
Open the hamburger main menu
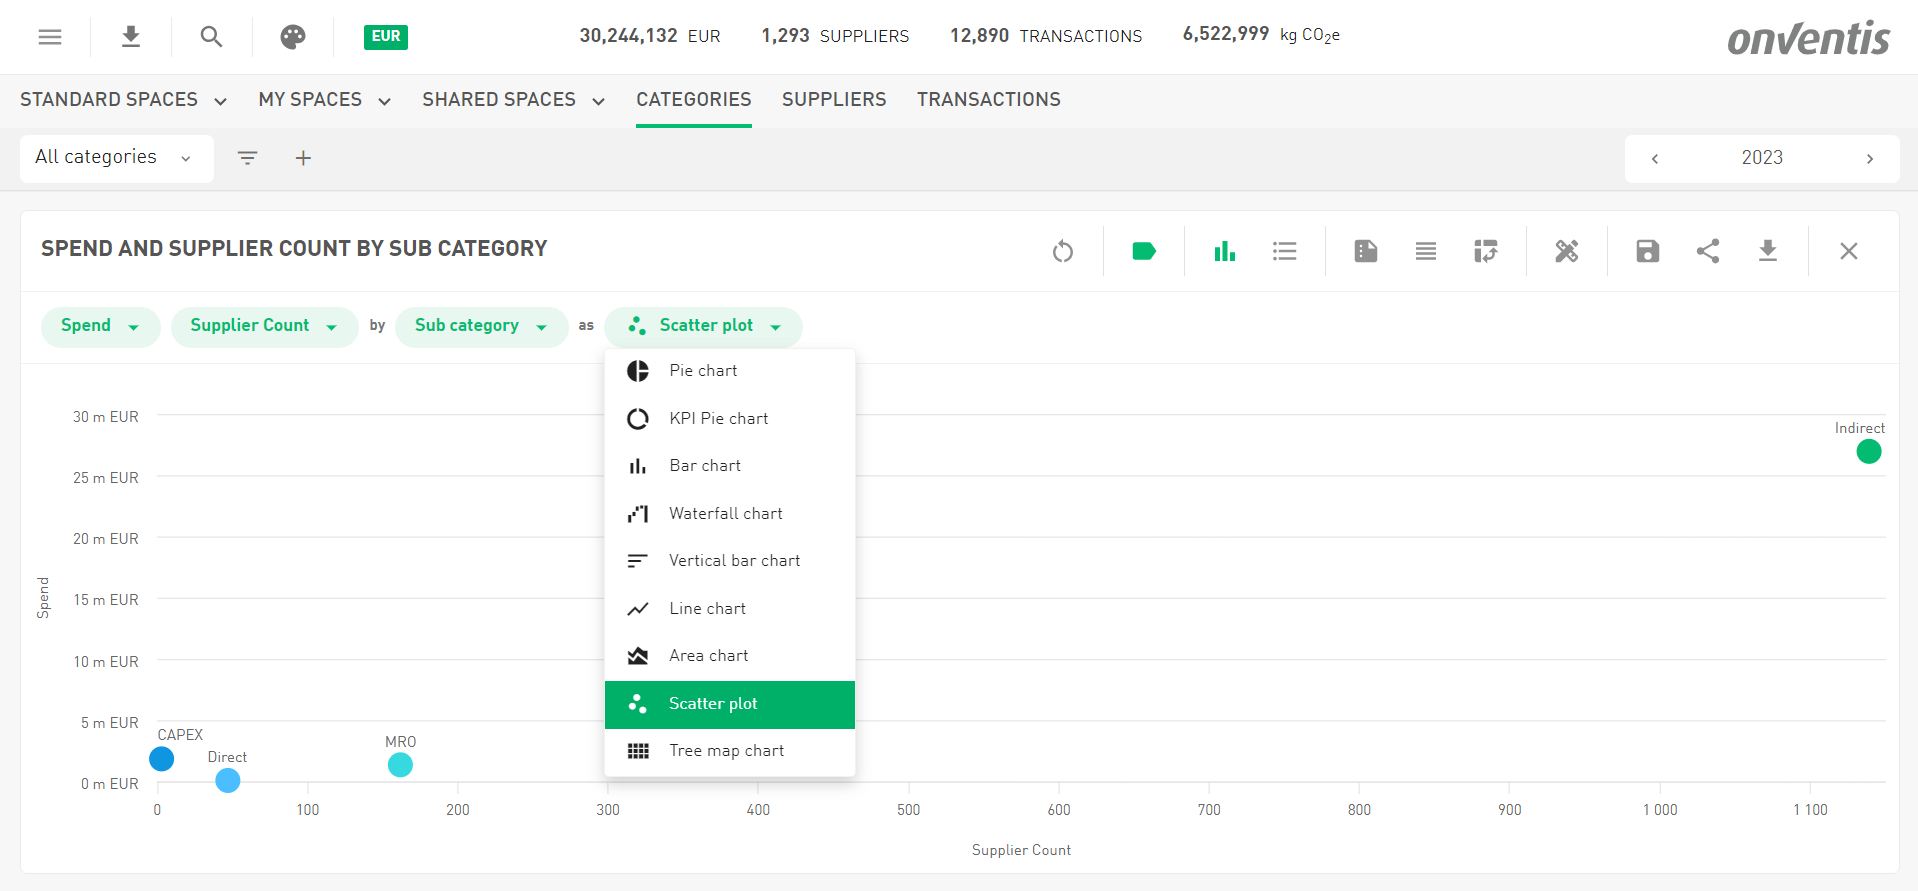(50, 37)
